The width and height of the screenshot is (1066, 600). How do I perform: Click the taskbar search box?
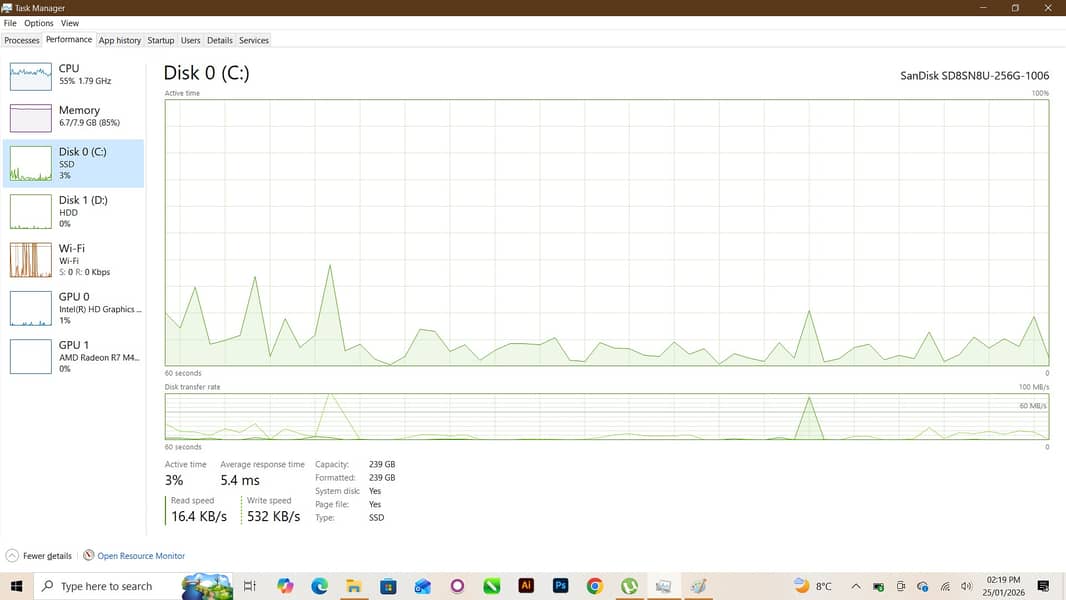(x=105, y=586)
